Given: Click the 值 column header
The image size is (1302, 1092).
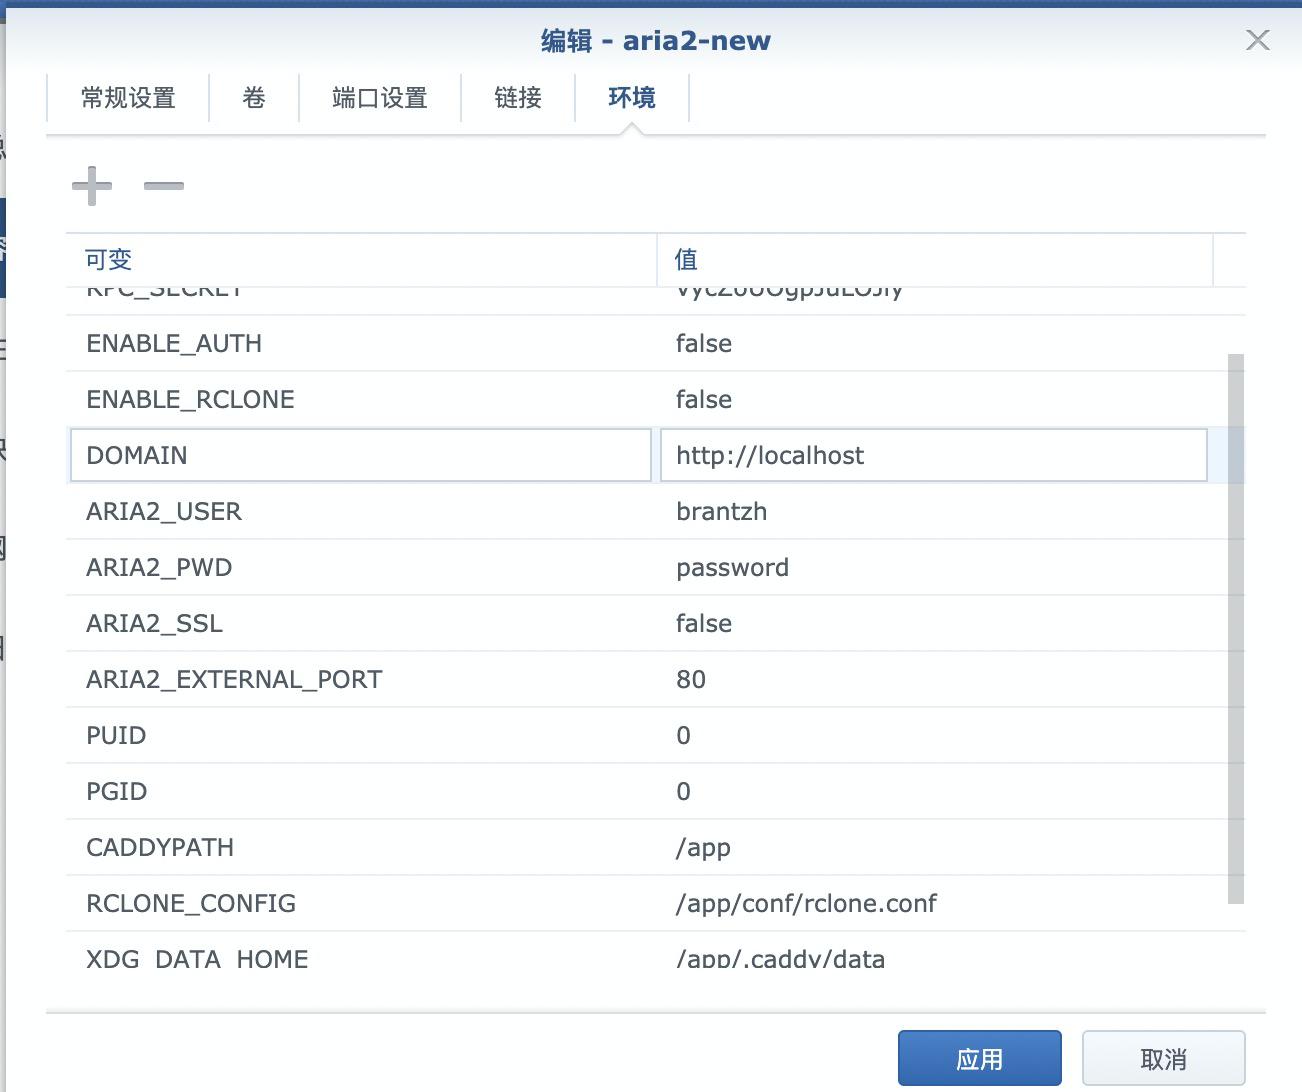Looking at the screenshot, I should [x=686, y=259].
